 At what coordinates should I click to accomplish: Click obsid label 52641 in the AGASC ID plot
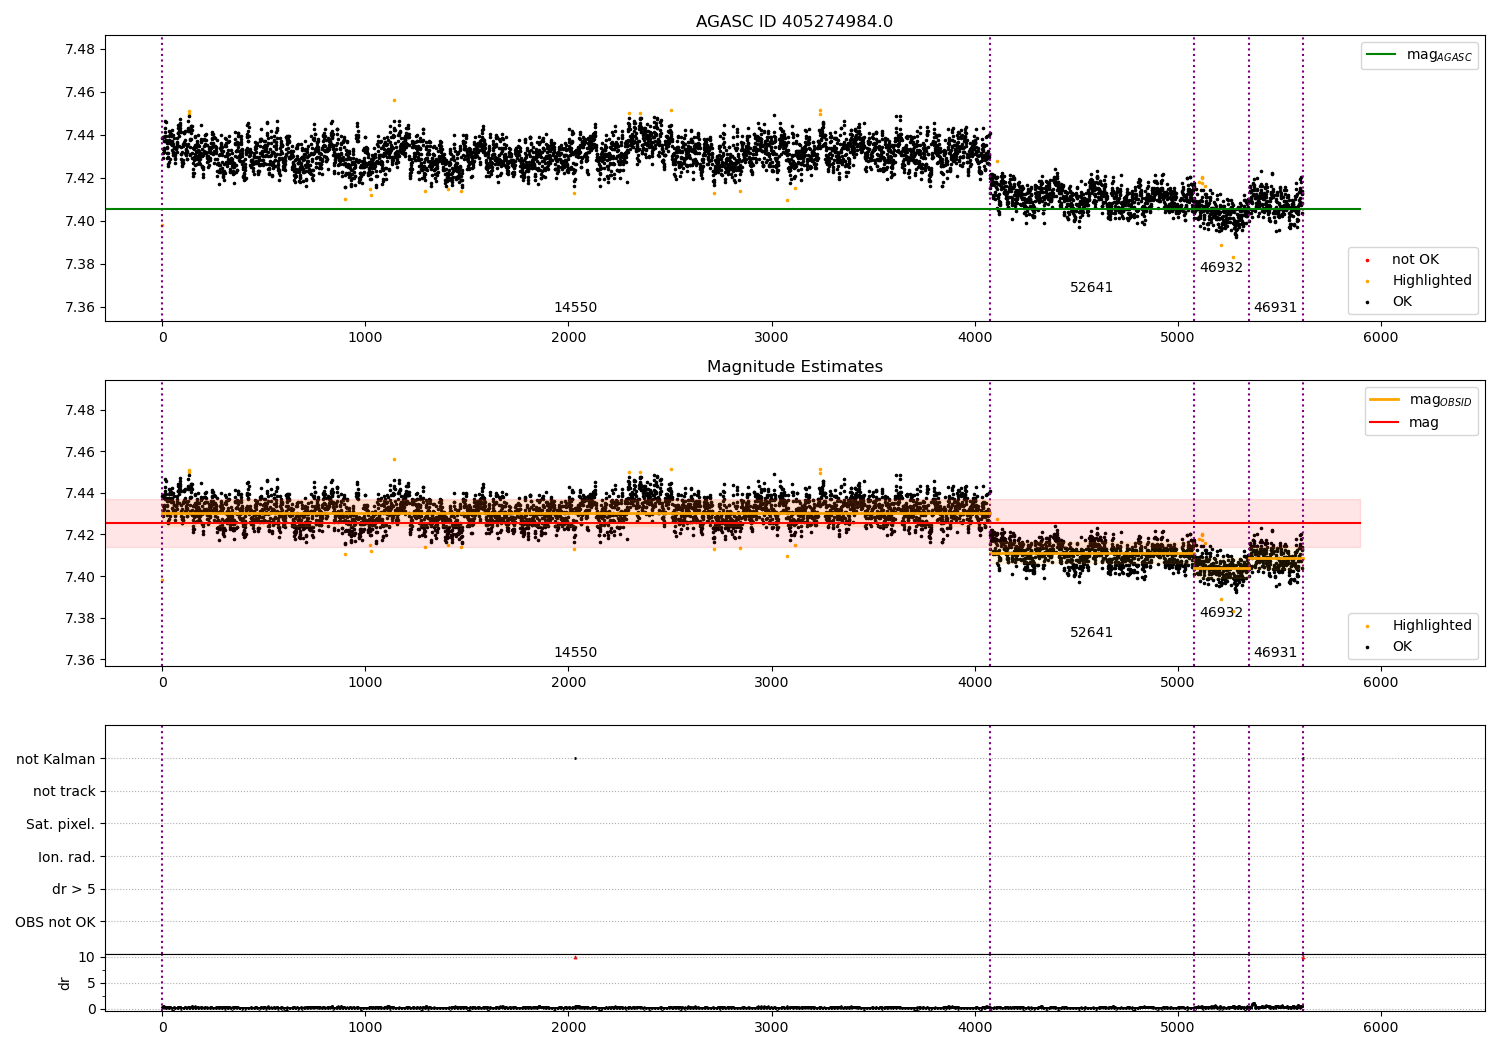tap(1091, 288)
